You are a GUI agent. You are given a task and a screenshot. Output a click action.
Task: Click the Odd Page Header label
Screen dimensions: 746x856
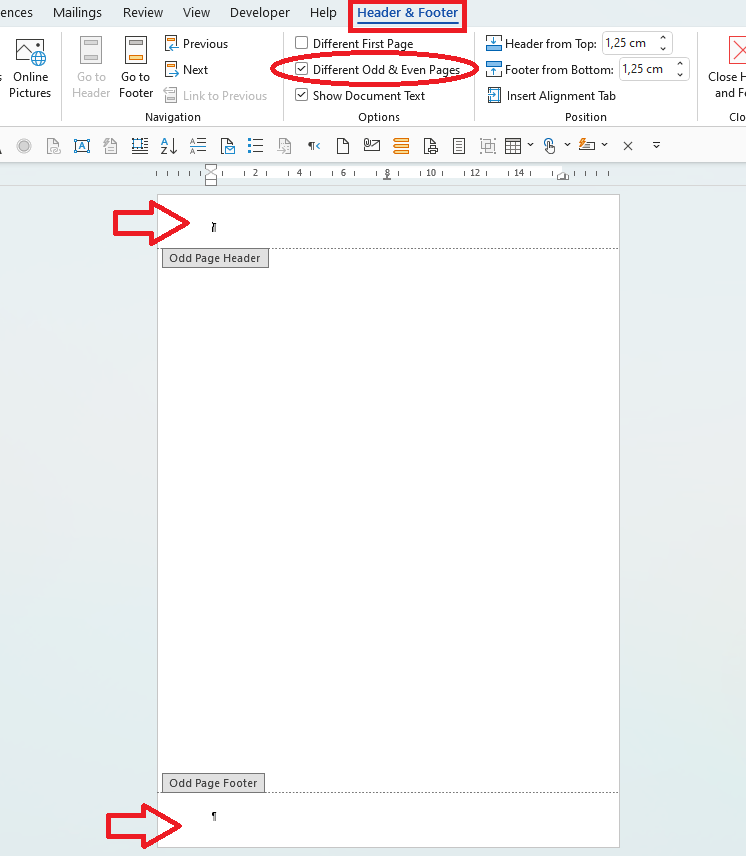pyautogui.click(x=215, y=258)
